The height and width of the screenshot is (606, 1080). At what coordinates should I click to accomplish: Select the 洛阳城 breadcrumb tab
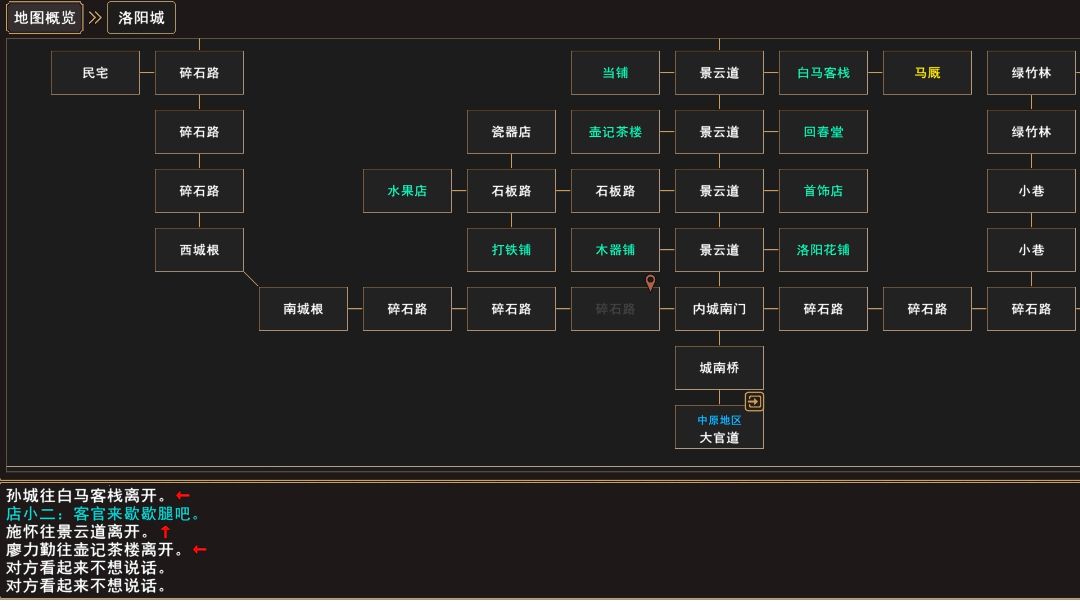click(140, 17)
